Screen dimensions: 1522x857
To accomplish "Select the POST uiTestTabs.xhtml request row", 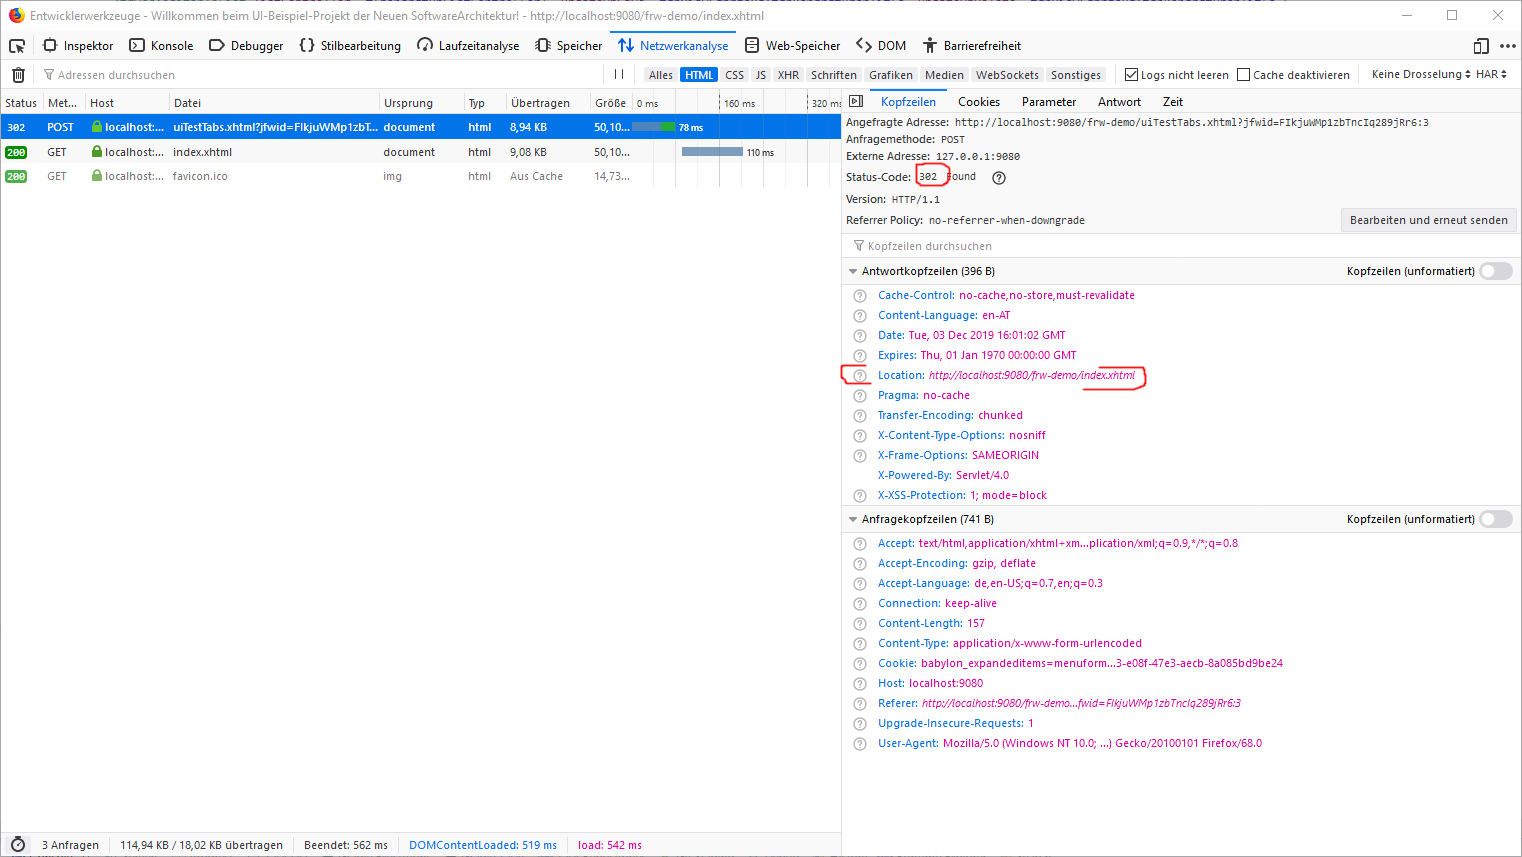I will [420, 127].
